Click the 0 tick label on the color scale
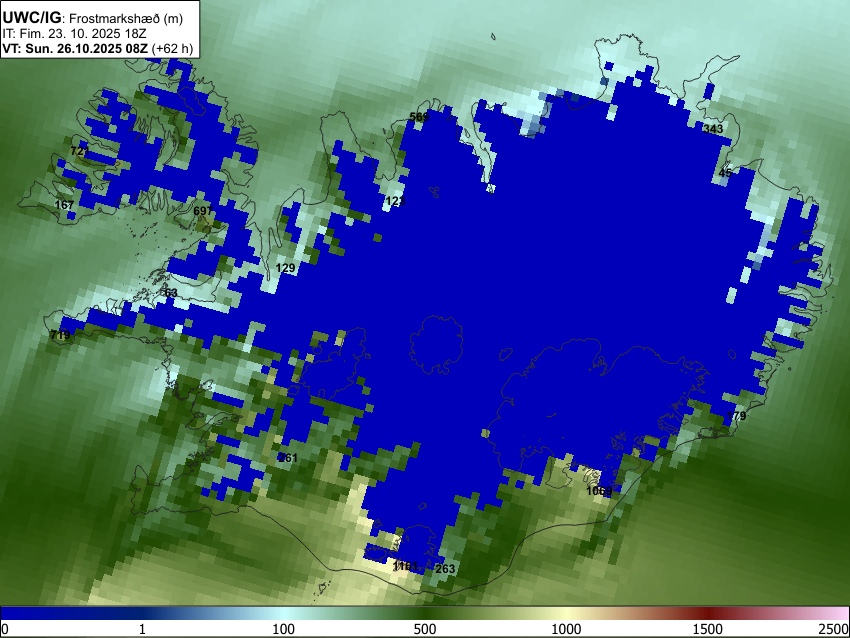The image size is (850, 638). (5, 629)
